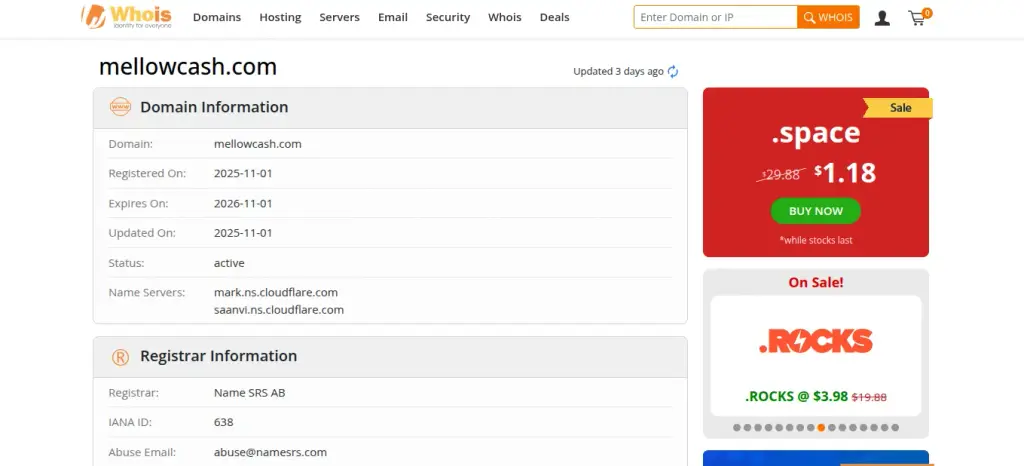Image resolution: width=1024 pixels, height=466 pixels.
Task: Select registrar value Name SRS AB
Action: point(249,393)
